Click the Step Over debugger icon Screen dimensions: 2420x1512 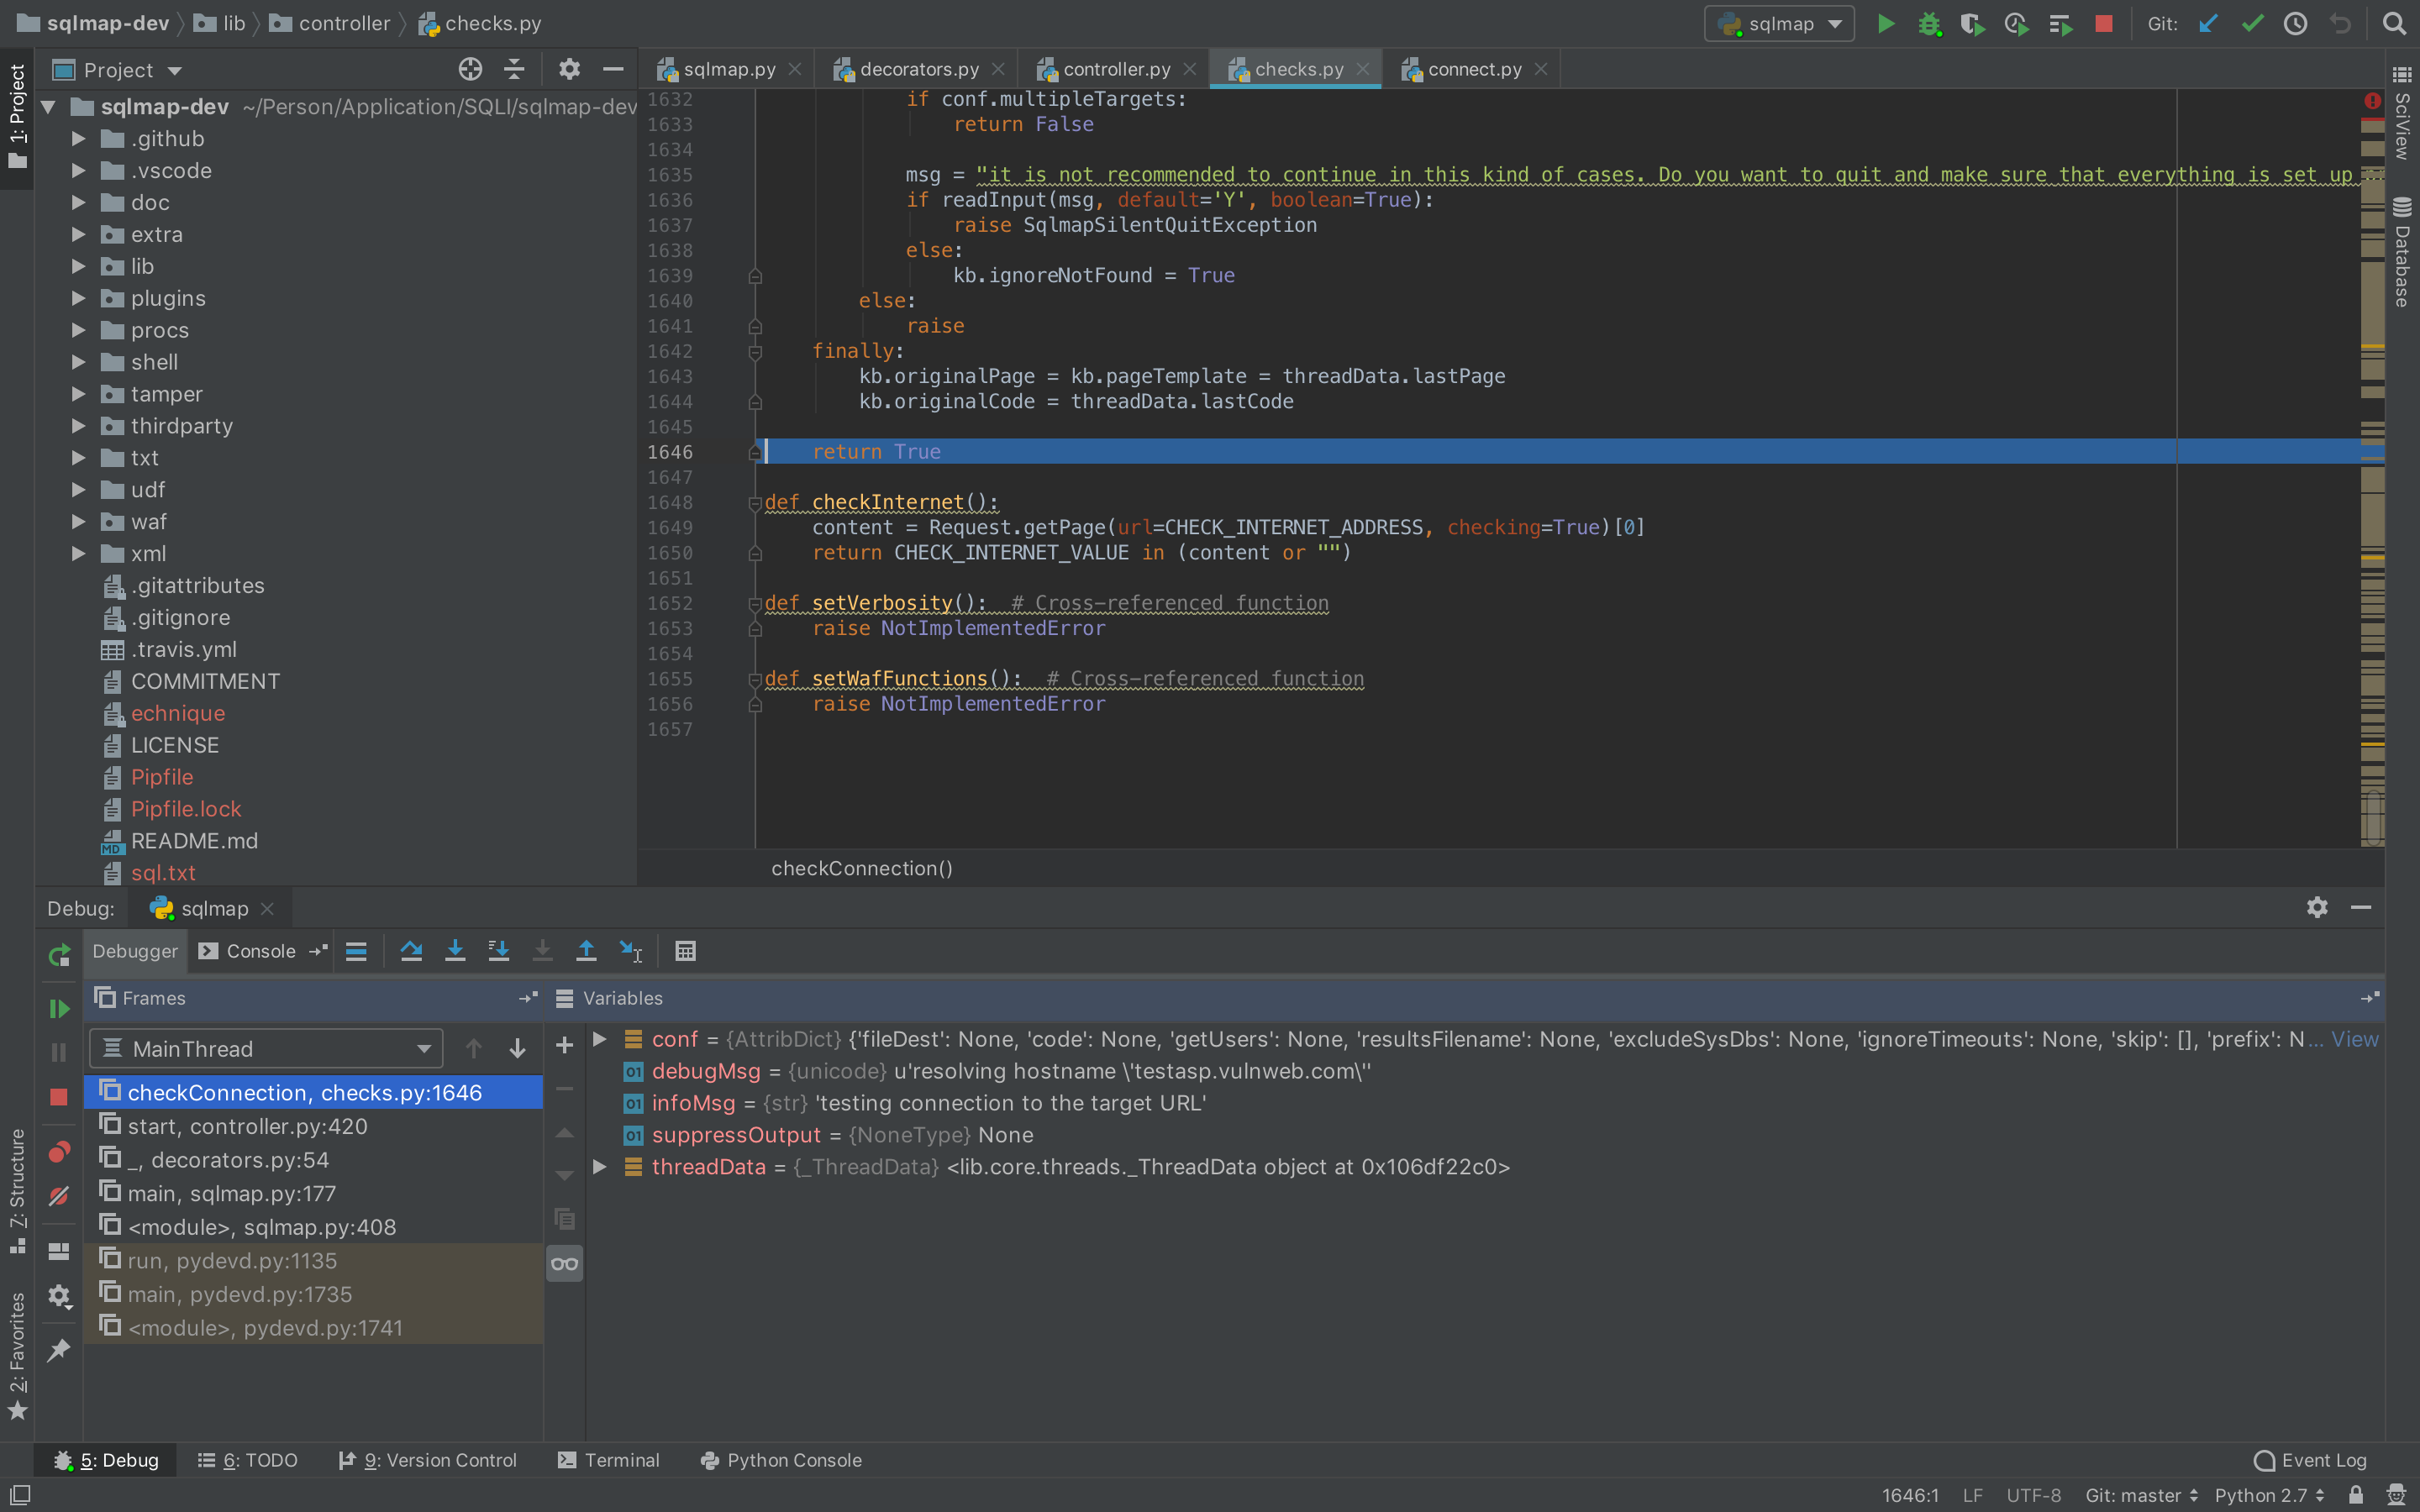pyautogui.click(x=411, y=951)
